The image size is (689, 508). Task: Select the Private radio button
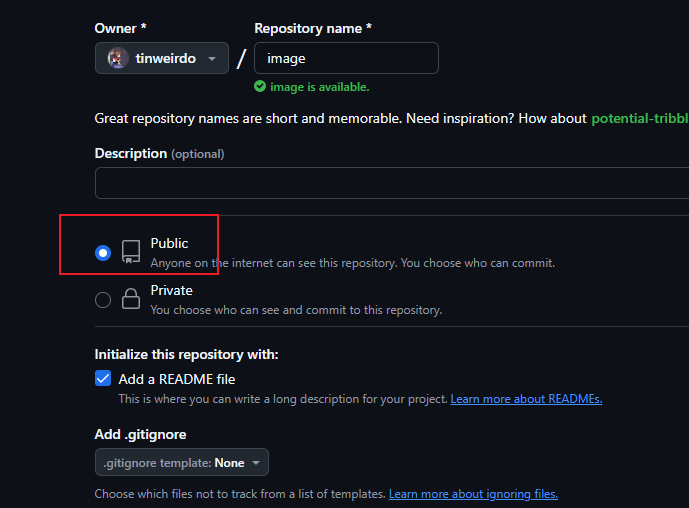click(103, 299)
